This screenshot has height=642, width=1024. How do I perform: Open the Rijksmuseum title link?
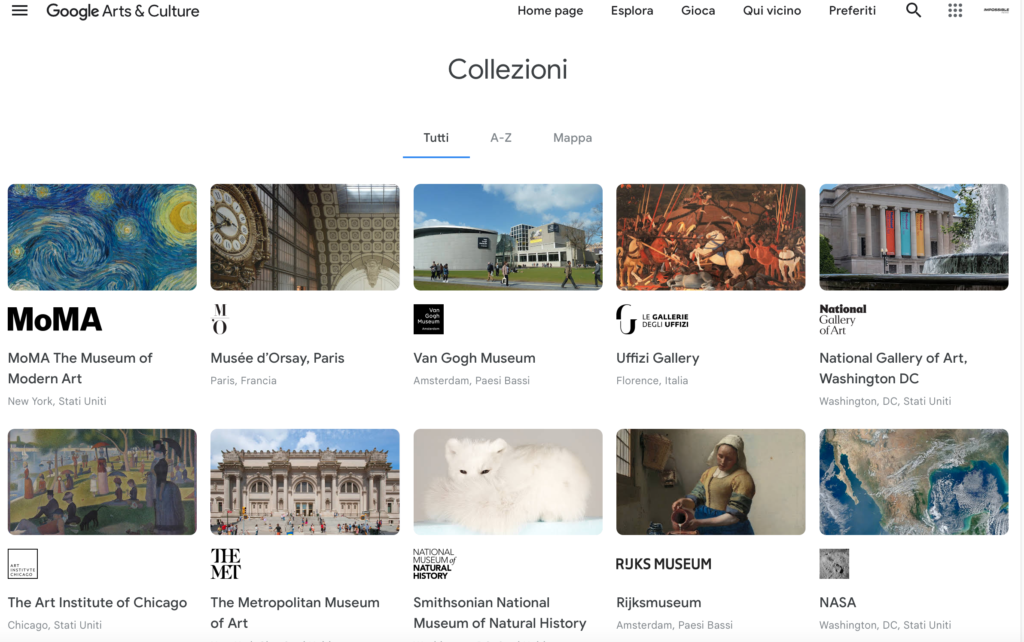(x=658, y=602)
